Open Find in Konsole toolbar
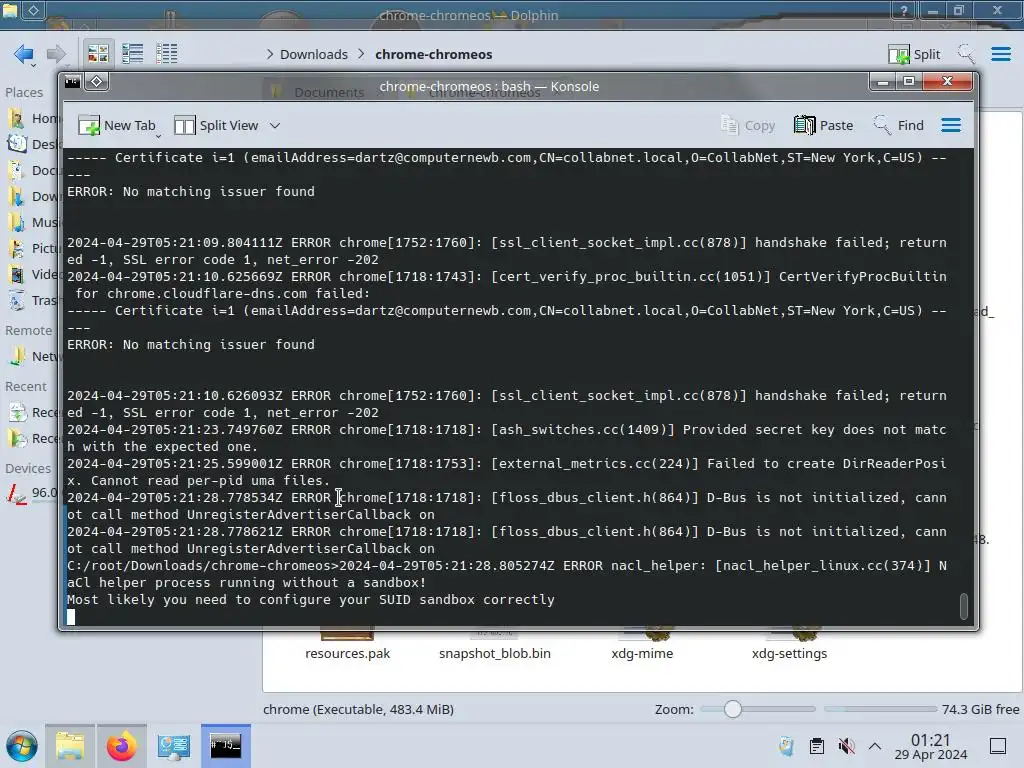Screen dimensions: 1024x768 [x=899, y=125]
